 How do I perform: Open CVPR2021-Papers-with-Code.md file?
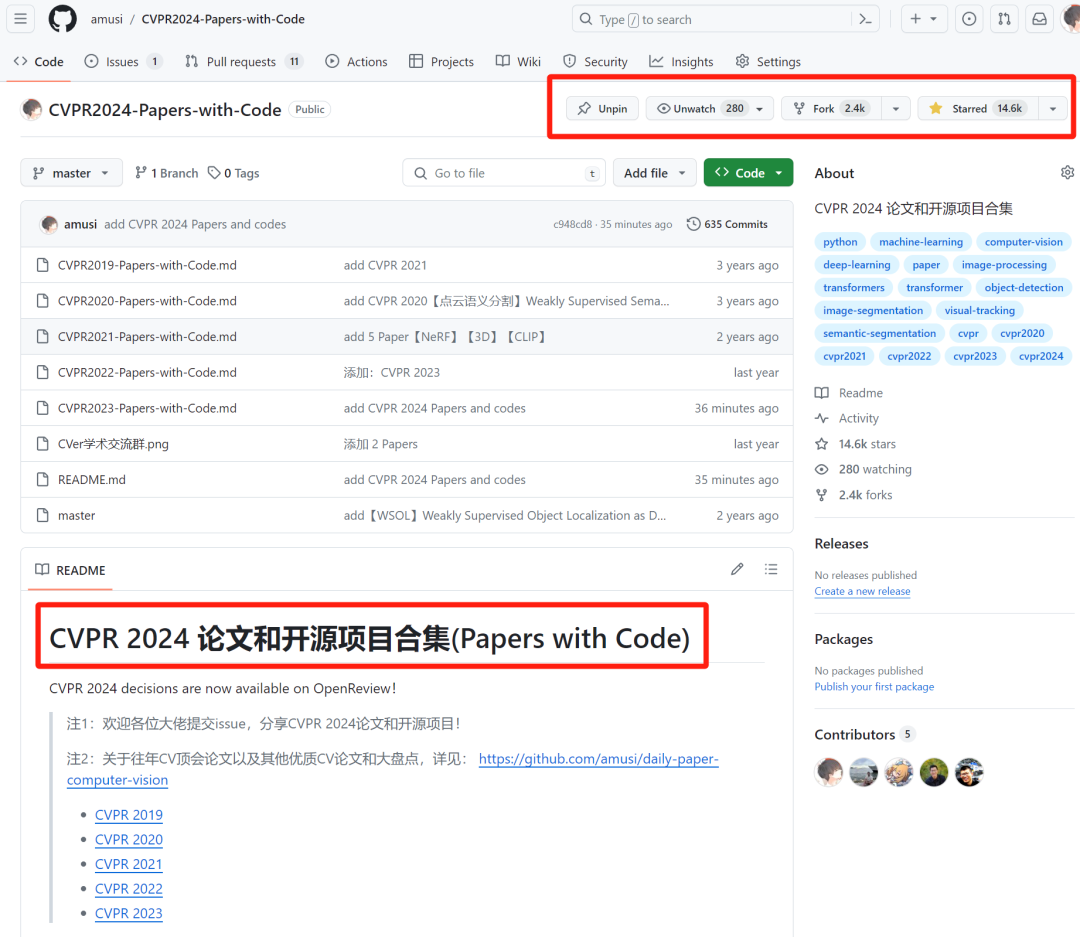(x=147, y=336)
